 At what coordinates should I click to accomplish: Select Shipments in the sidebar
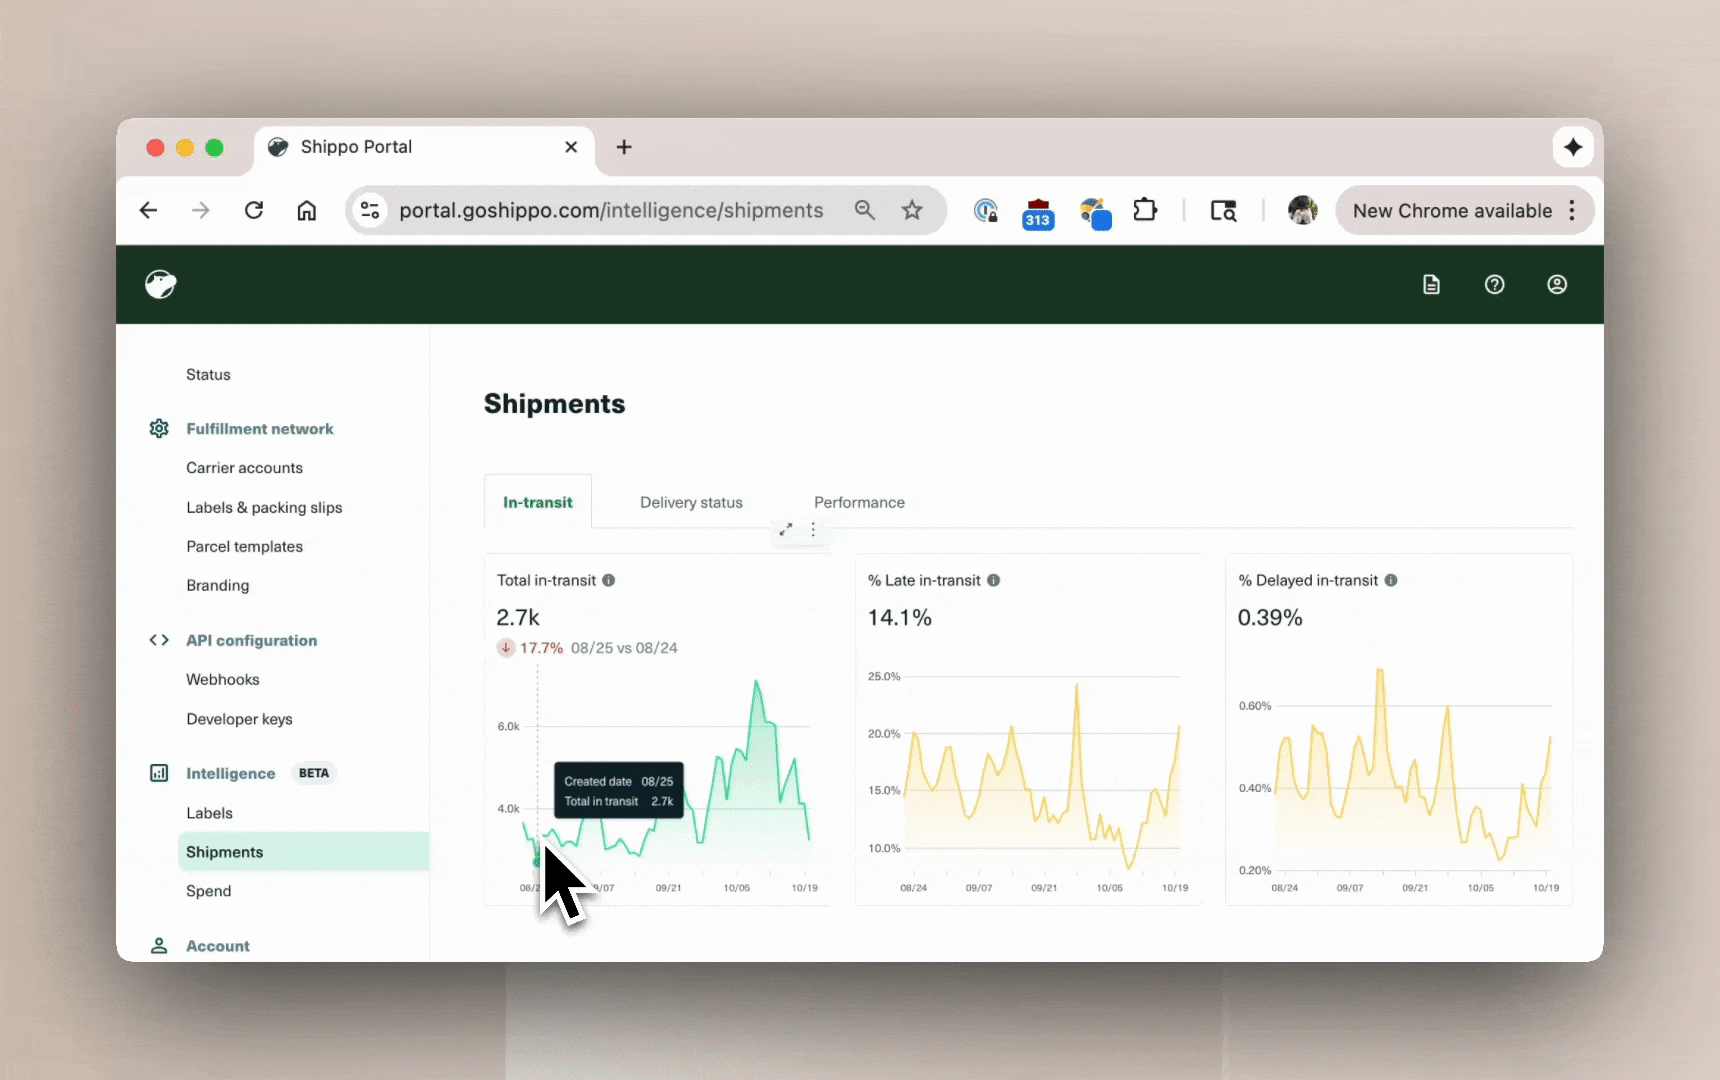303,852
